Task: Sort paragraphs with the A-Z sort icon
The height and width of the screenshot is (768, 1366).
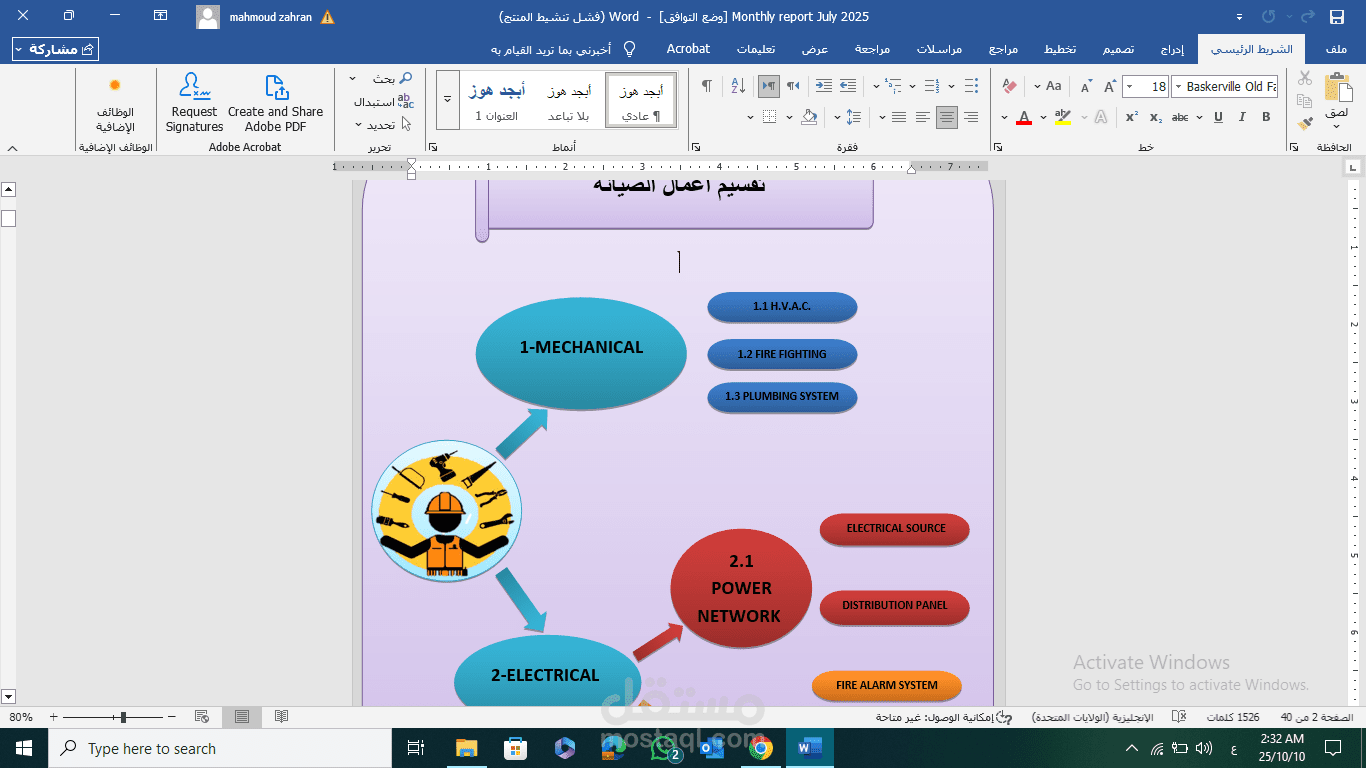Action: 738,86
